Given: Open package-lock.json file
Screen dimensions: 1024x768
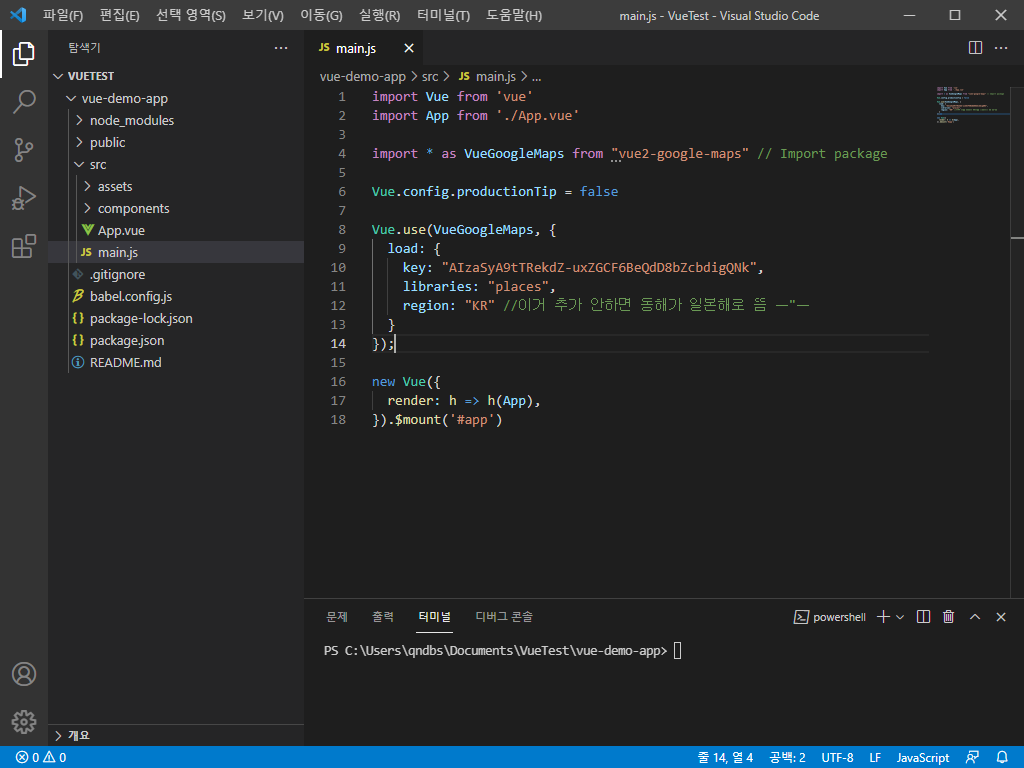Looking at the screenshot, I should click(x=176, y=318).
